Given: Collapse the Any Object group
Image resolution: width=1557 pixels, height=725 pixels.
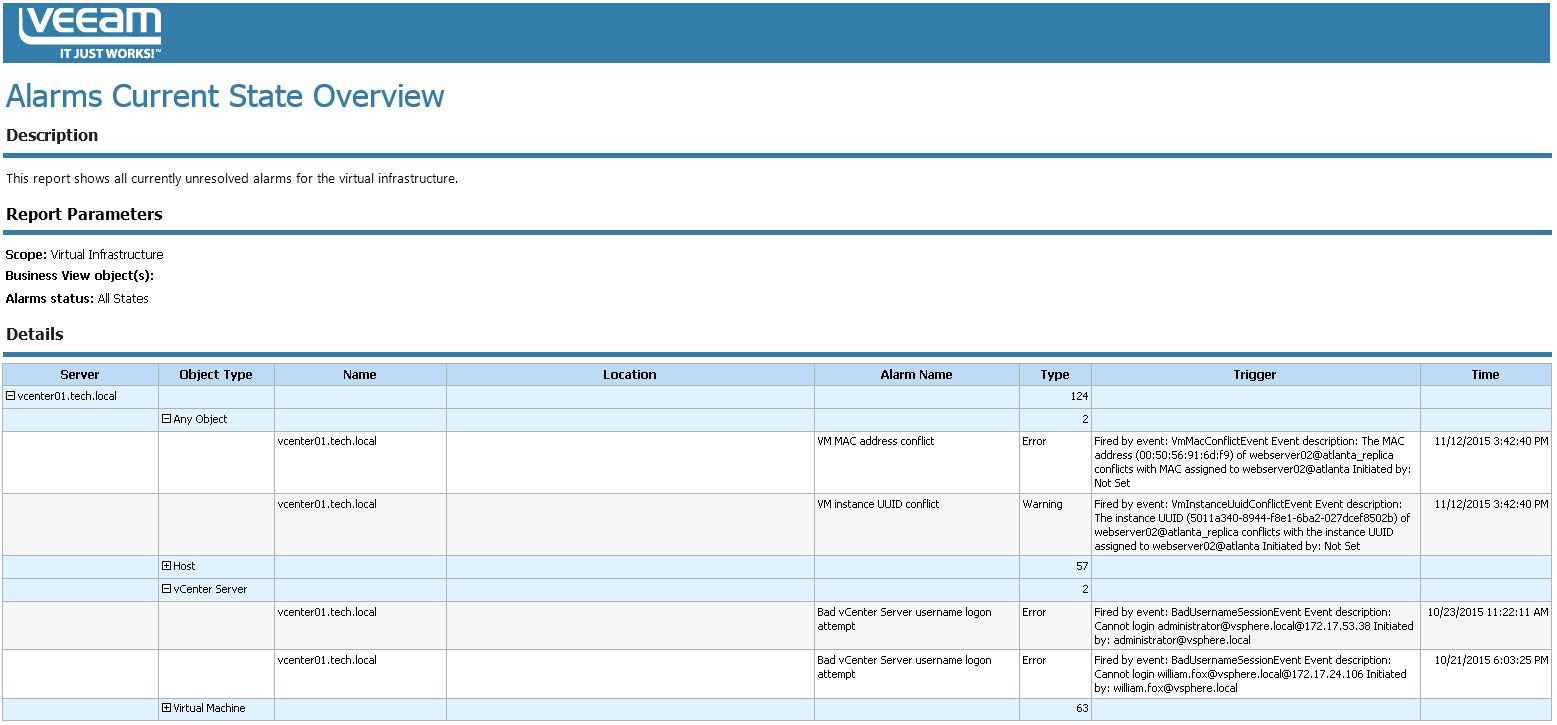Looking at the screenshot, I should (167, 419).
